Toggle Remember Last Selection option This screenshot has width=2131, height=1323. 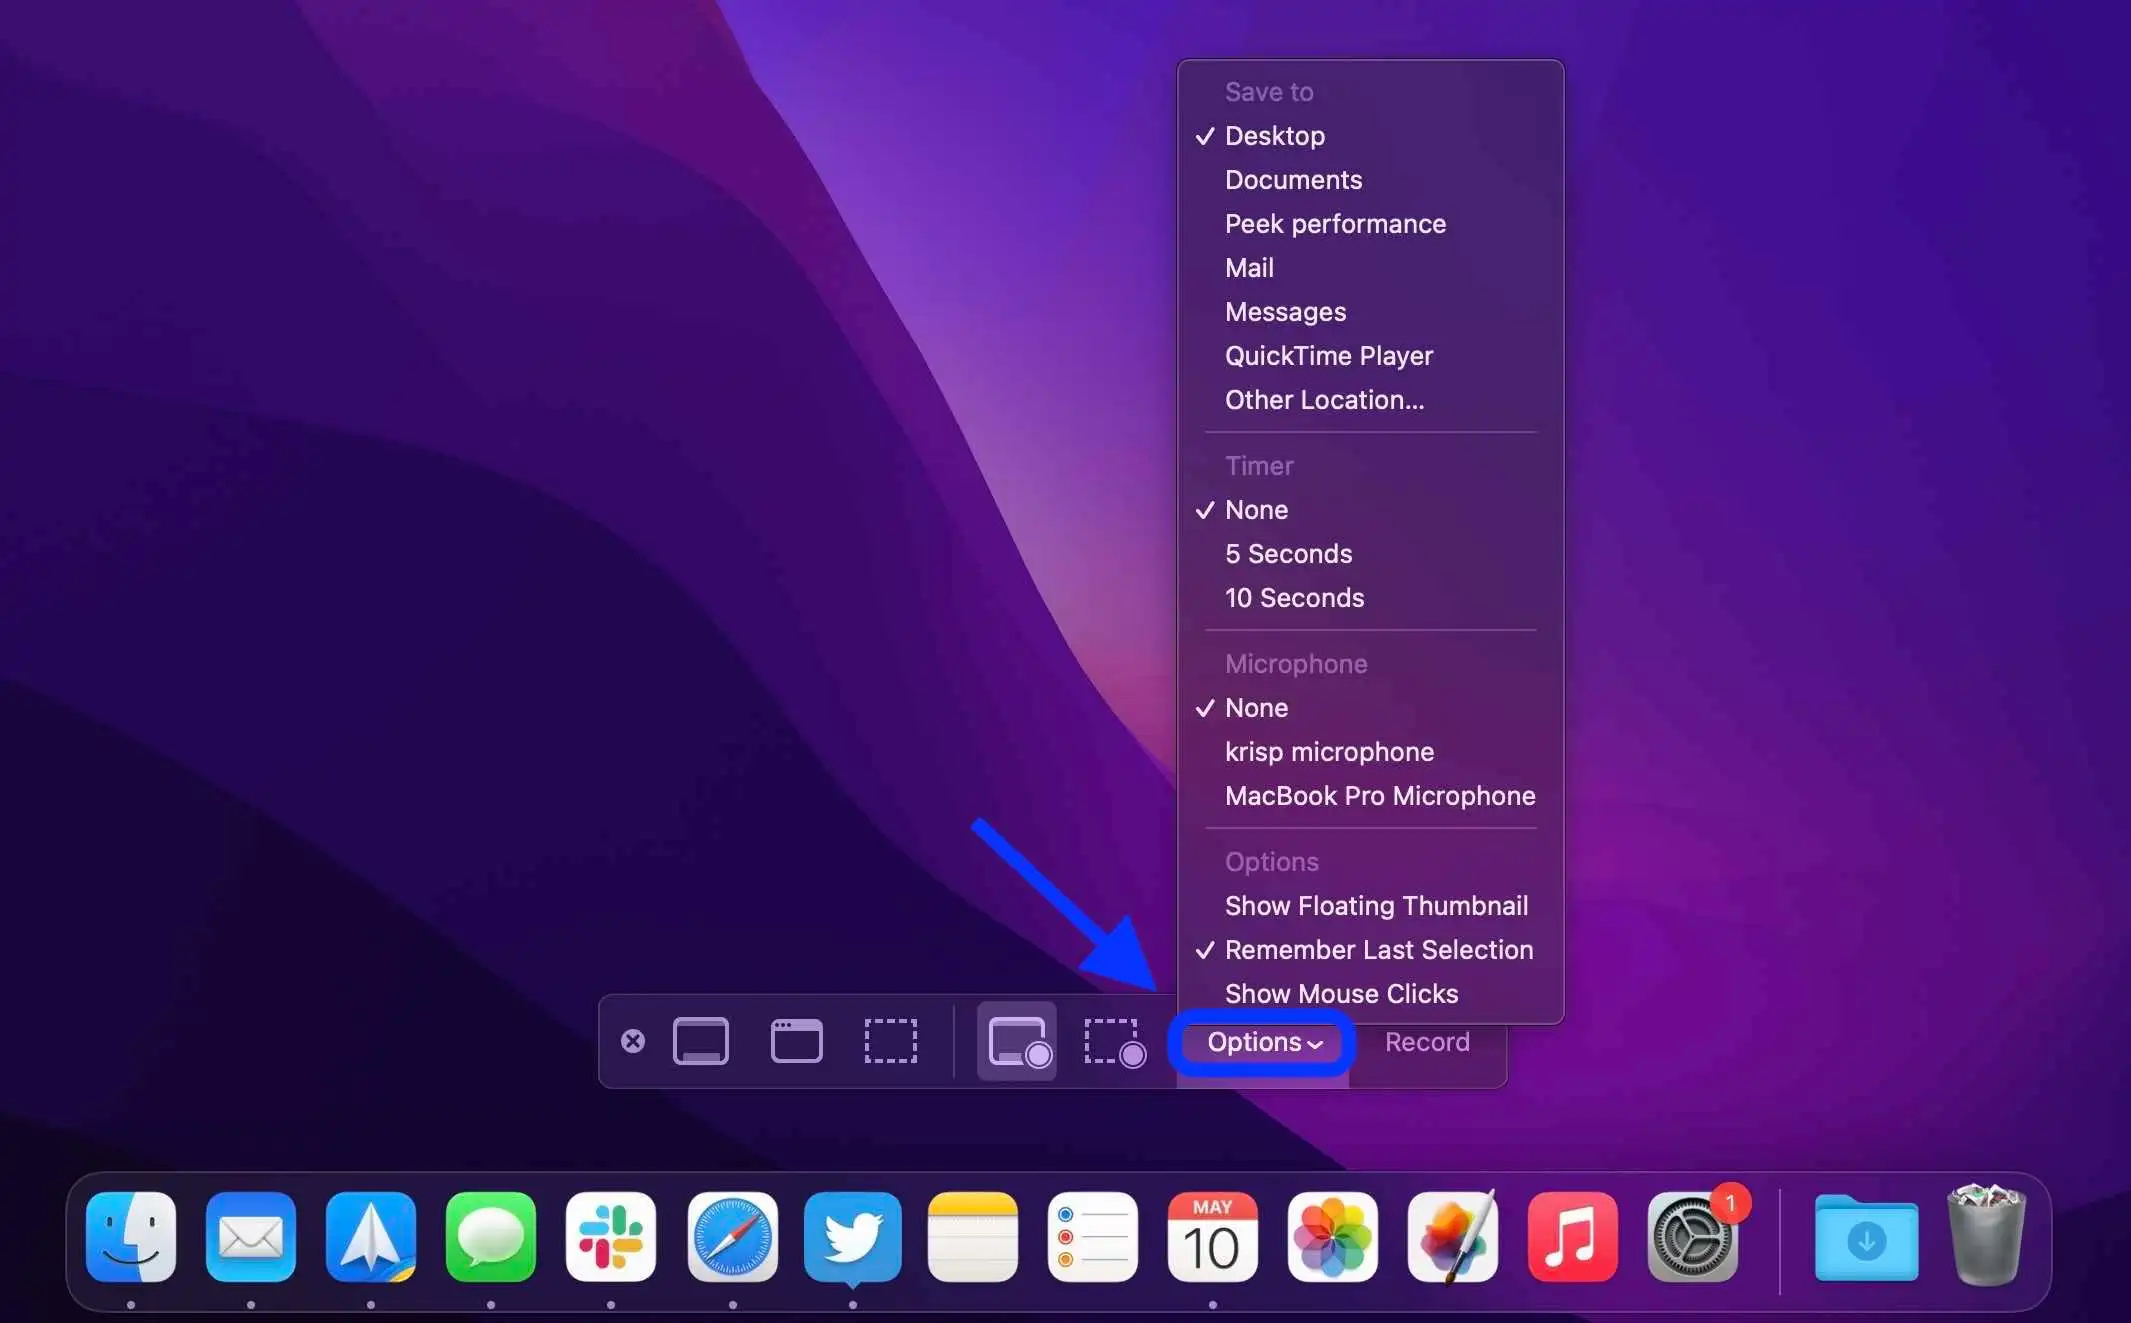click(1378, 950)
